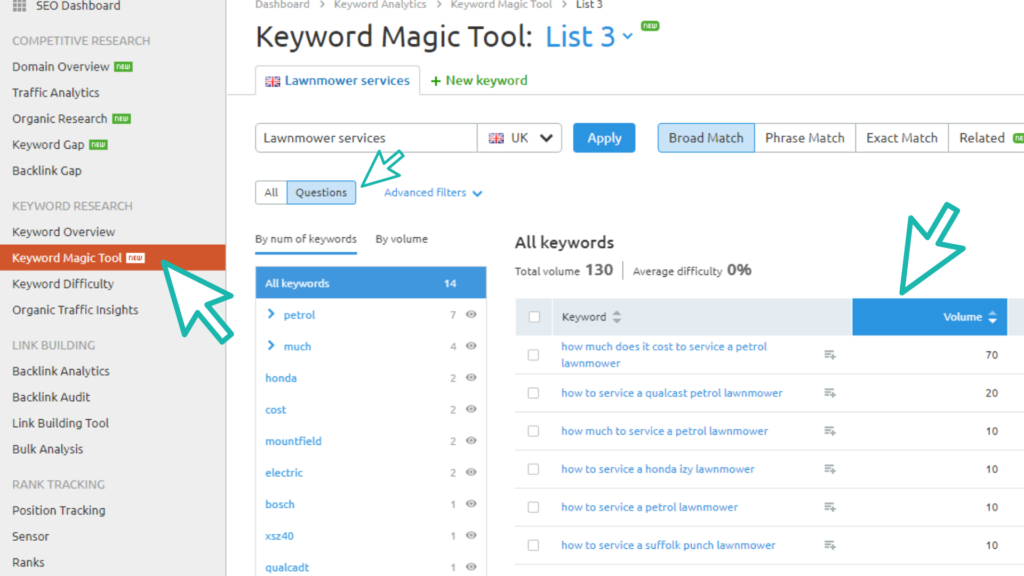Screen dimensions: 1024x576
Task: Check box for 'how much to service' keyword
Action: 534,431
